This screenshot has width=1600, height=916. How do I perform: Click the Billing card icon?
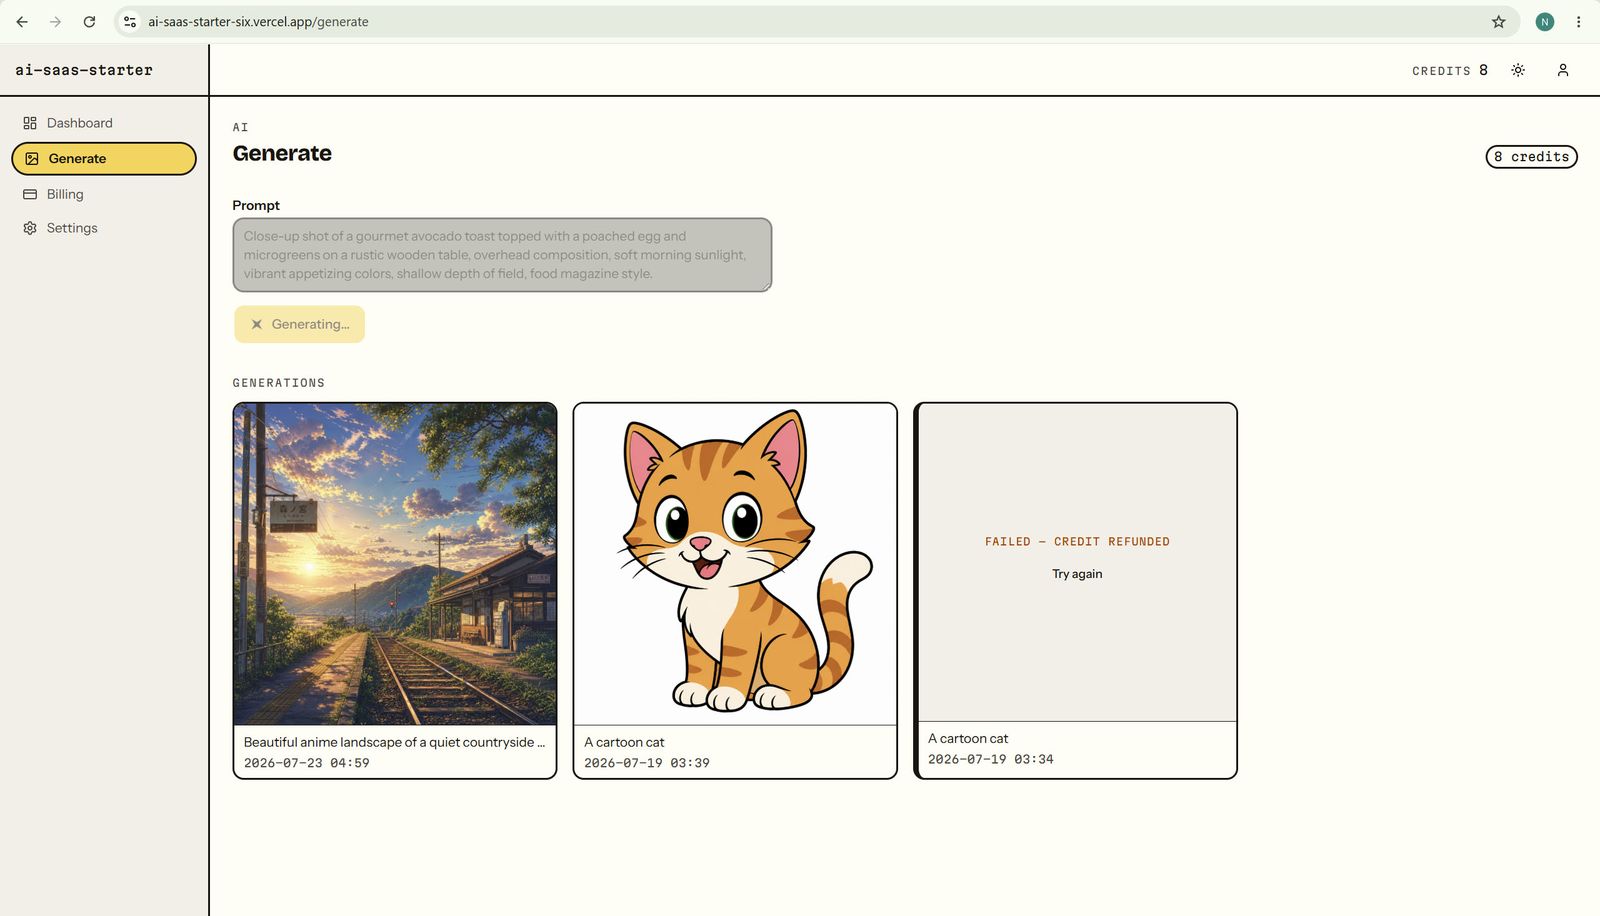30,194
